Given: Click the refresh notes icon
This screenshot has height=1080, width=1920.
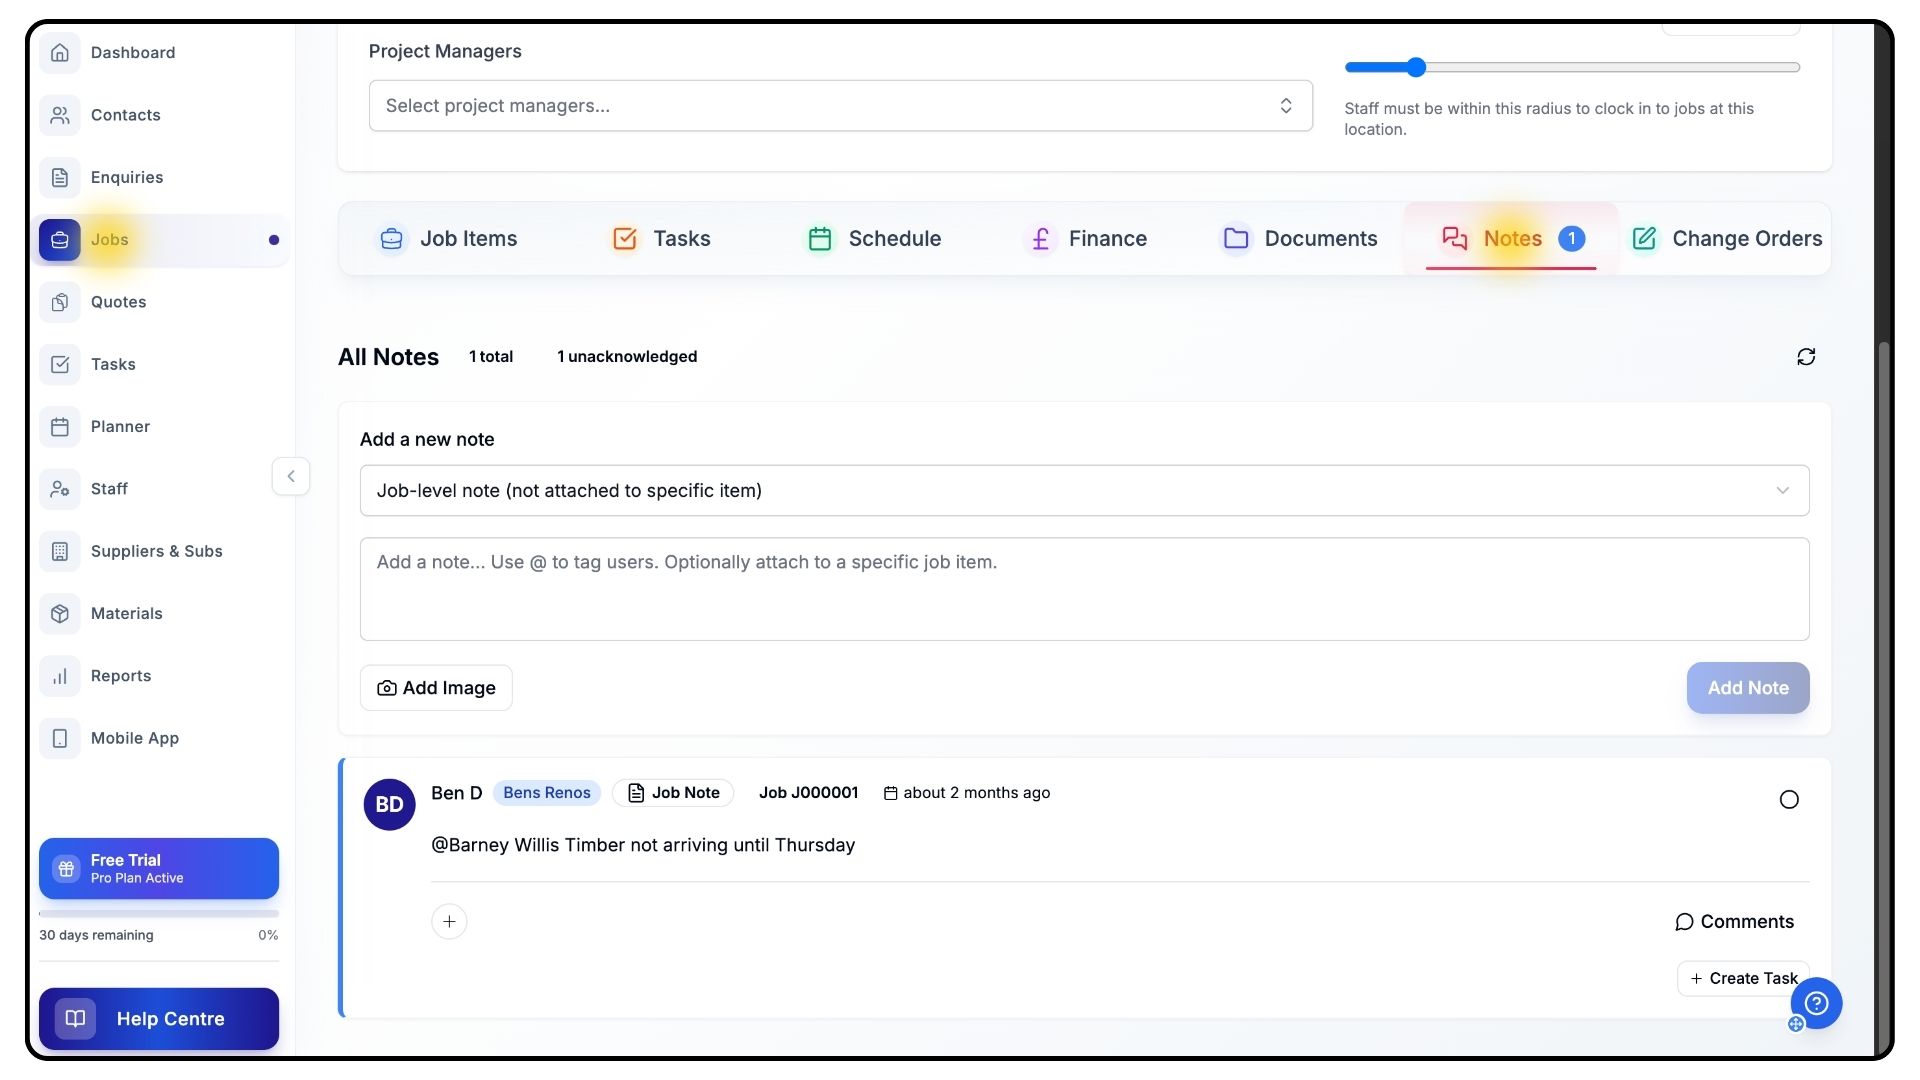Looking at the screenshot, I should (1805, 357).
